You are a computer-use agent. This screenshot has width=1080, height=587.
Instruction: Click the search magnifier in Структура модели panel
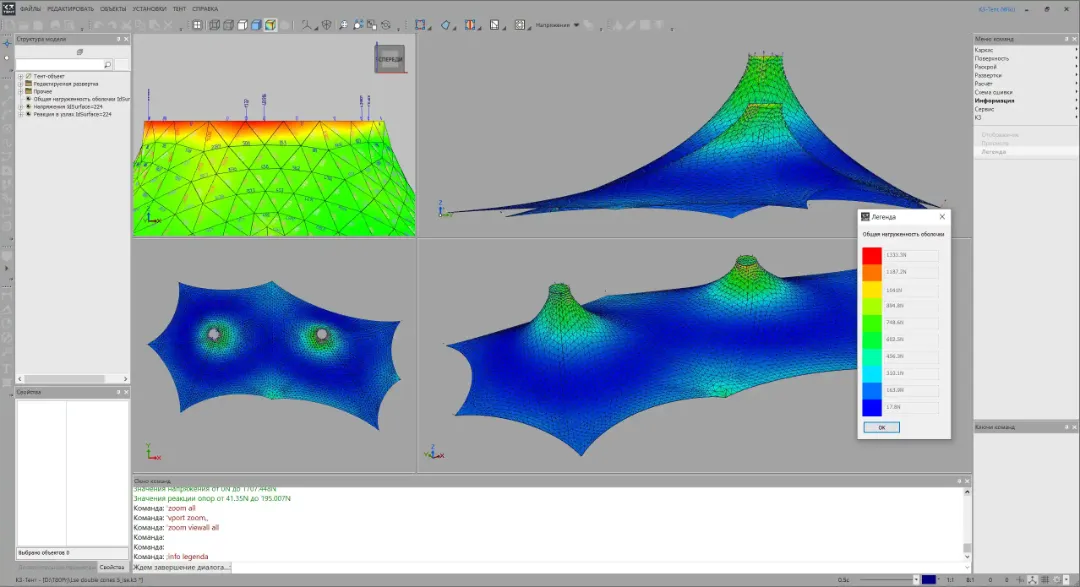pos(108,64)
